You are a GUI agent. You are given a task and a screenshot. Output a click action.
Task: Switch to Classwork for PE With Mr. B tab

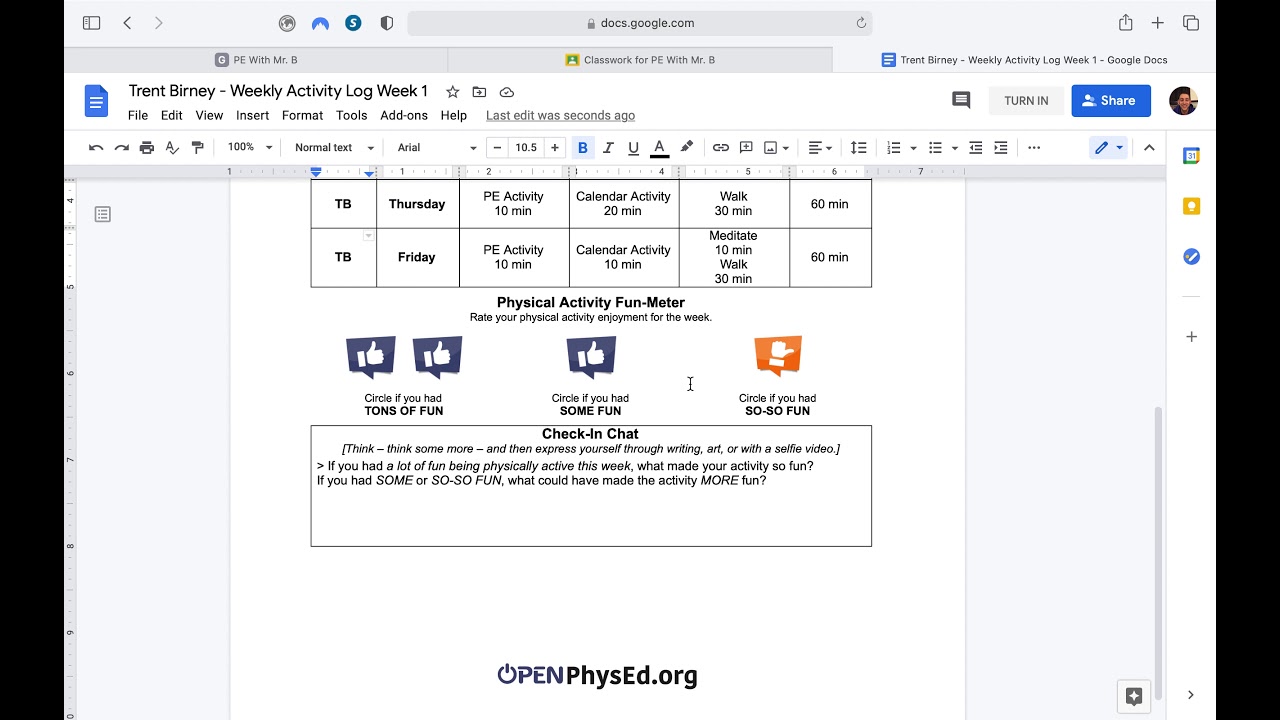coord(640,60)
